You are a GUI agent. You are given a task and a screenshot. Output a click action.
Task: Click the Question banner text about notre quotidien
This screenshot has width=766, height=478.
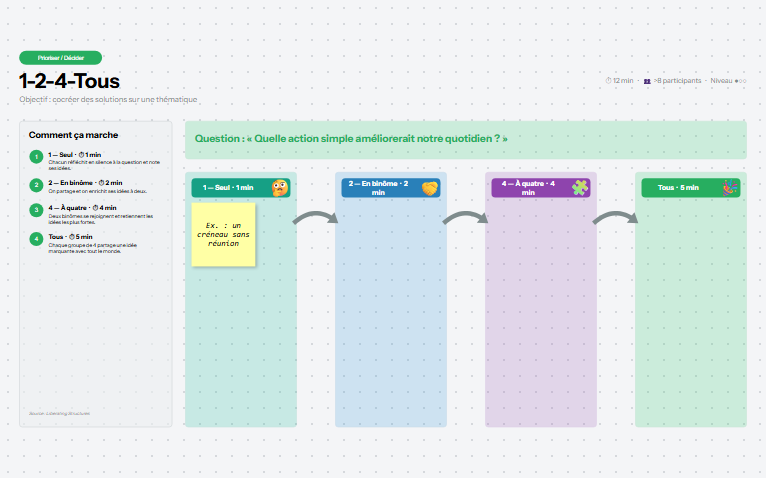tap(351, 139)
